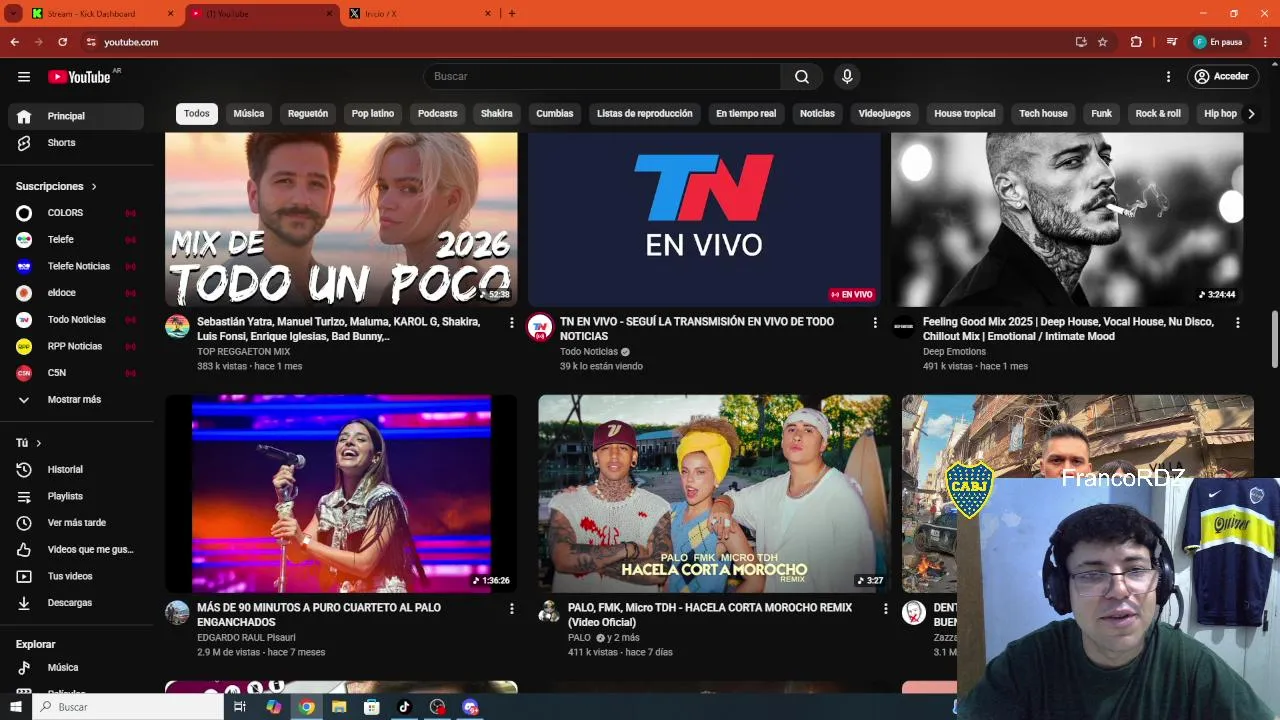1280x720 pixels.
Task: Click the Acceder sign-in button
Action: click(x=1222, y=77)
